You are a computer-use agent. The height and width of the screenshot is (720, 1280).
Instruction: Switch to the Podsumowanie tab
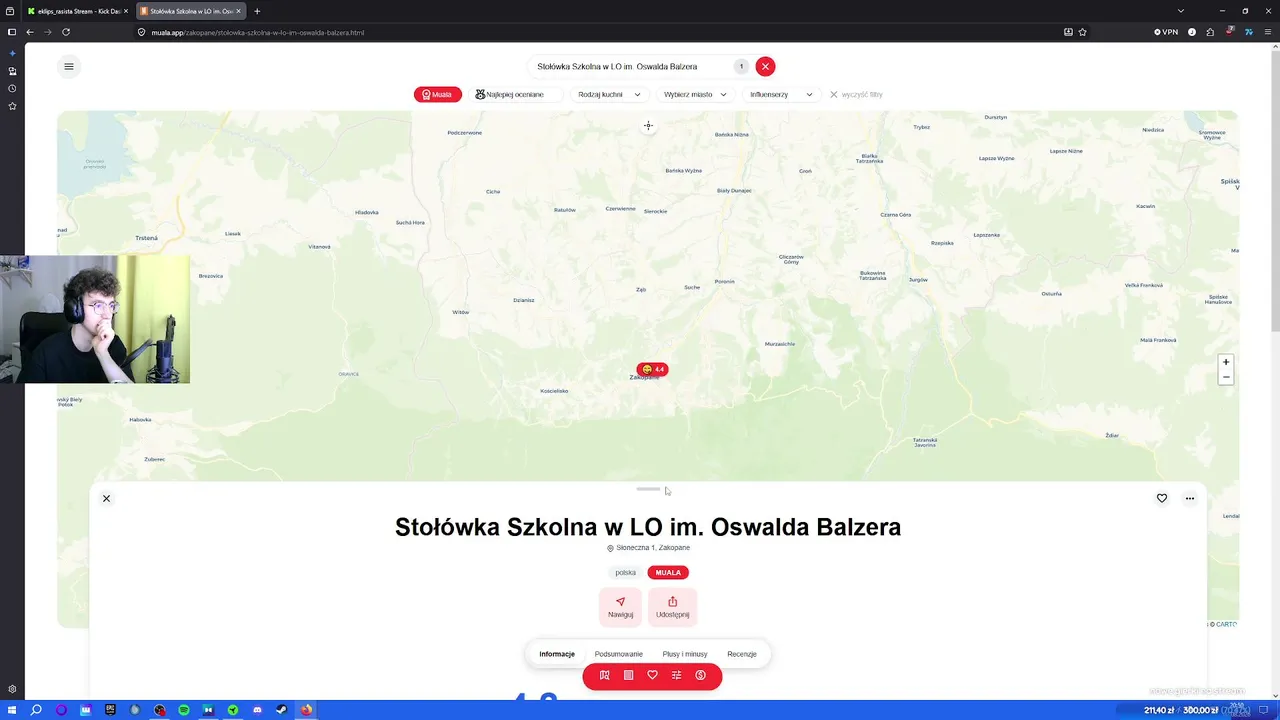(x=619, y=654)
